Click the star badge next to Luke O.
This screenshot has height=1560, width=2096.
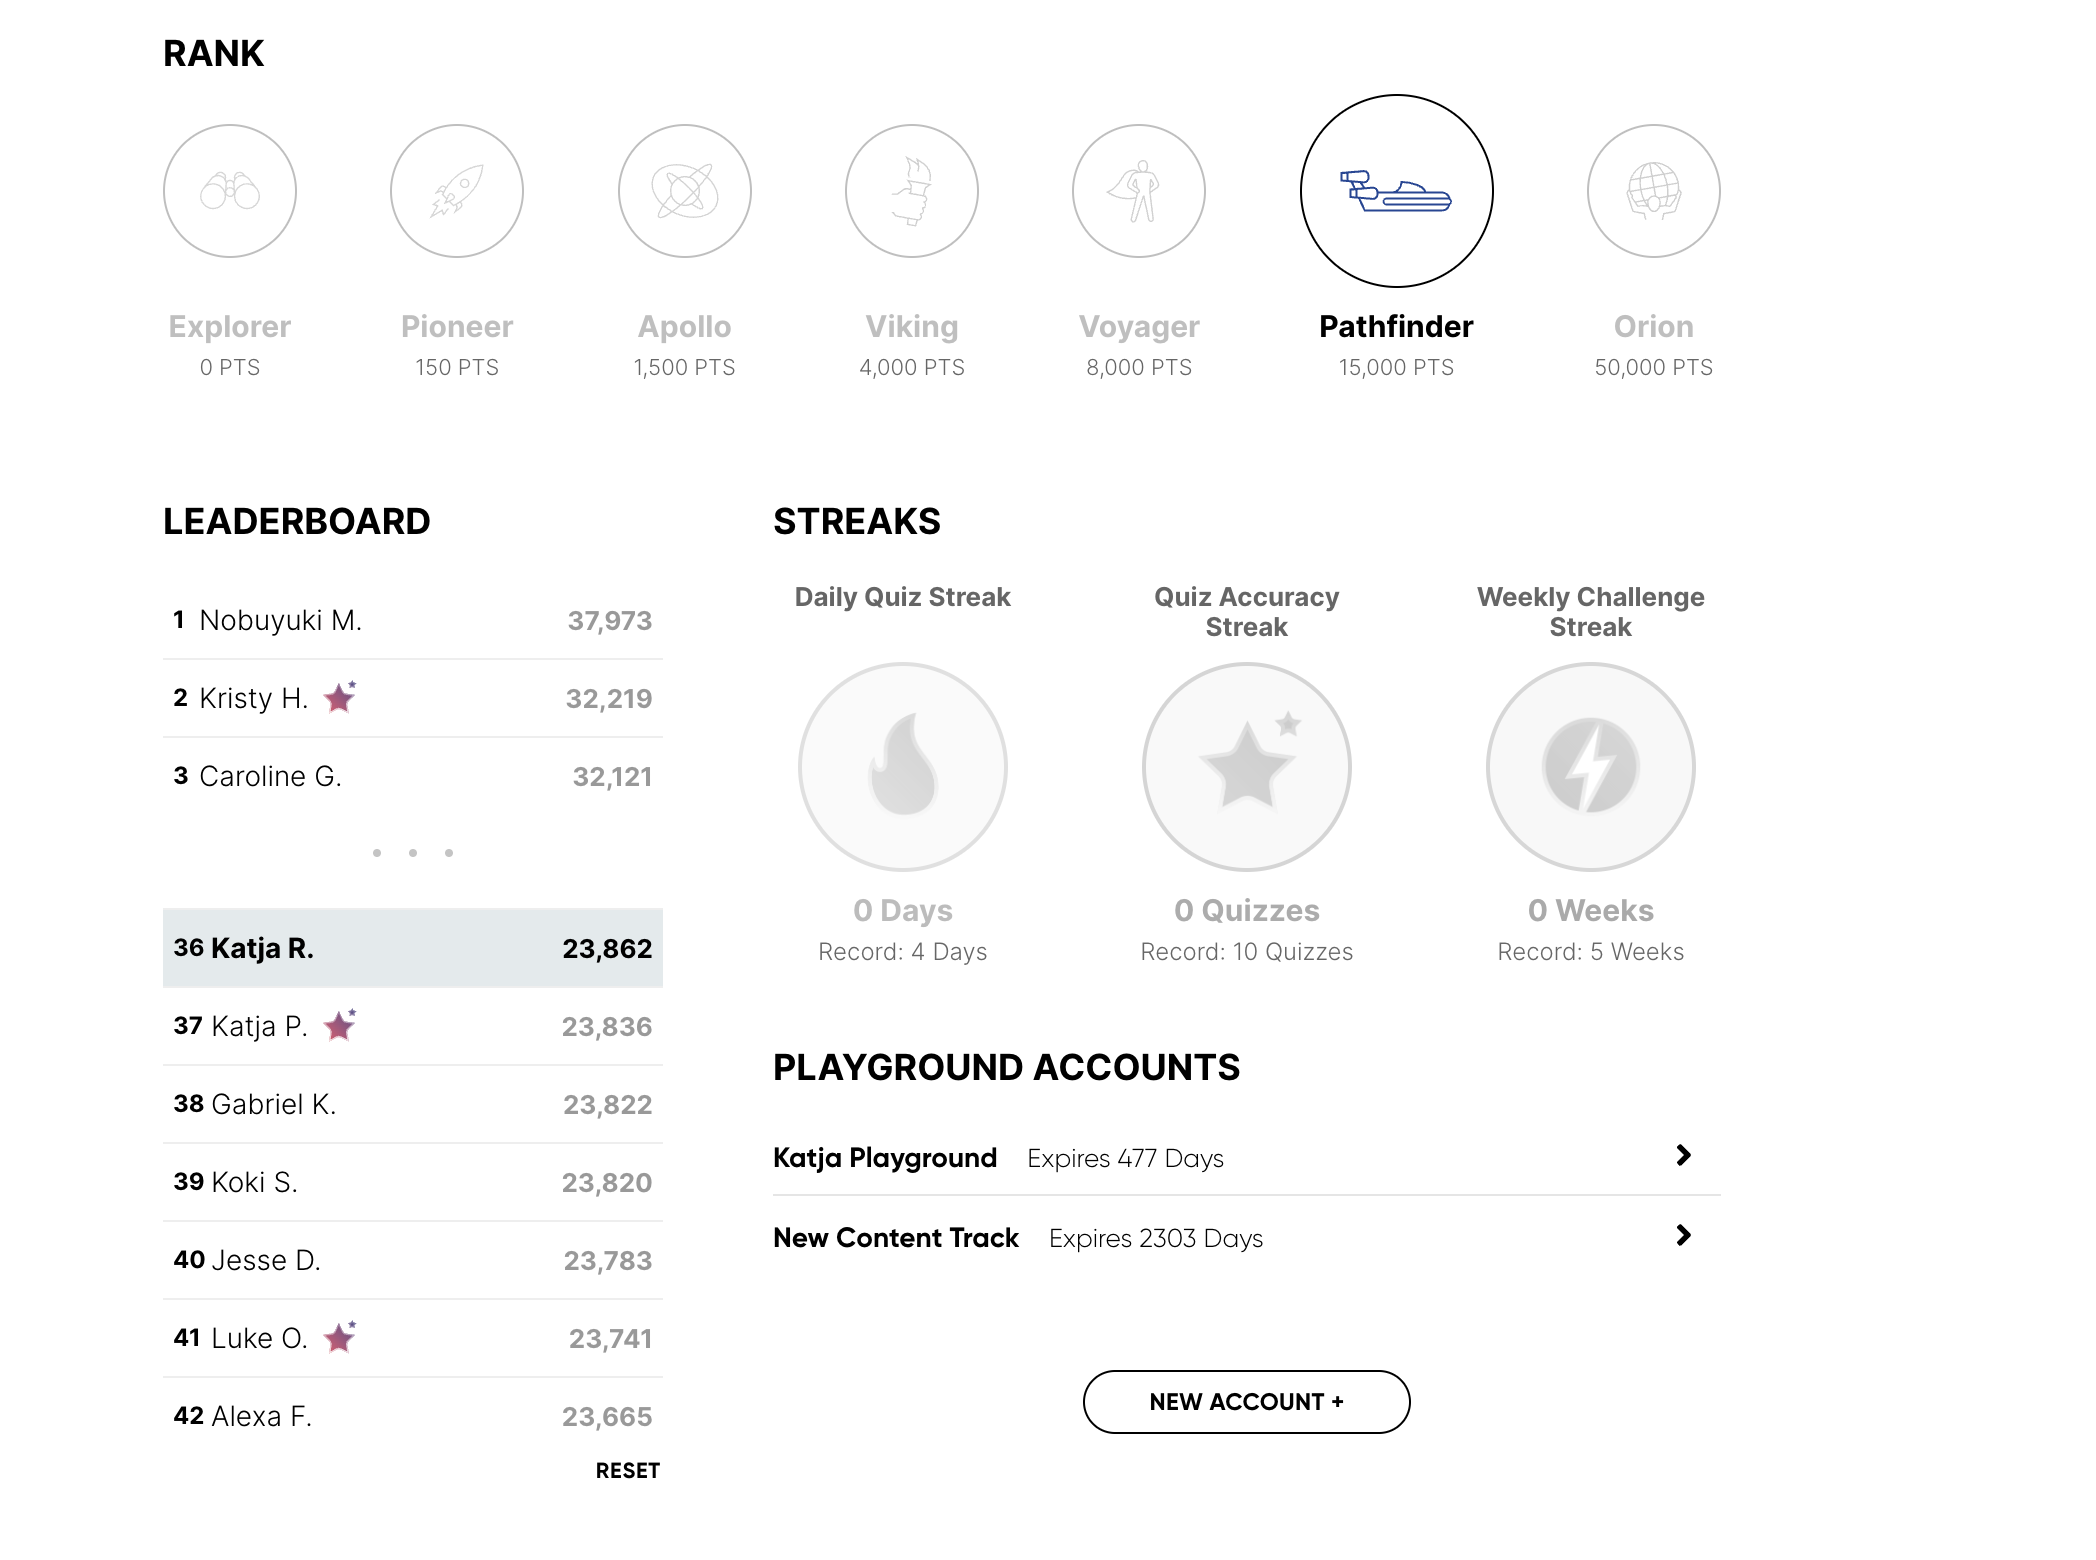[x=340, y=1336]
